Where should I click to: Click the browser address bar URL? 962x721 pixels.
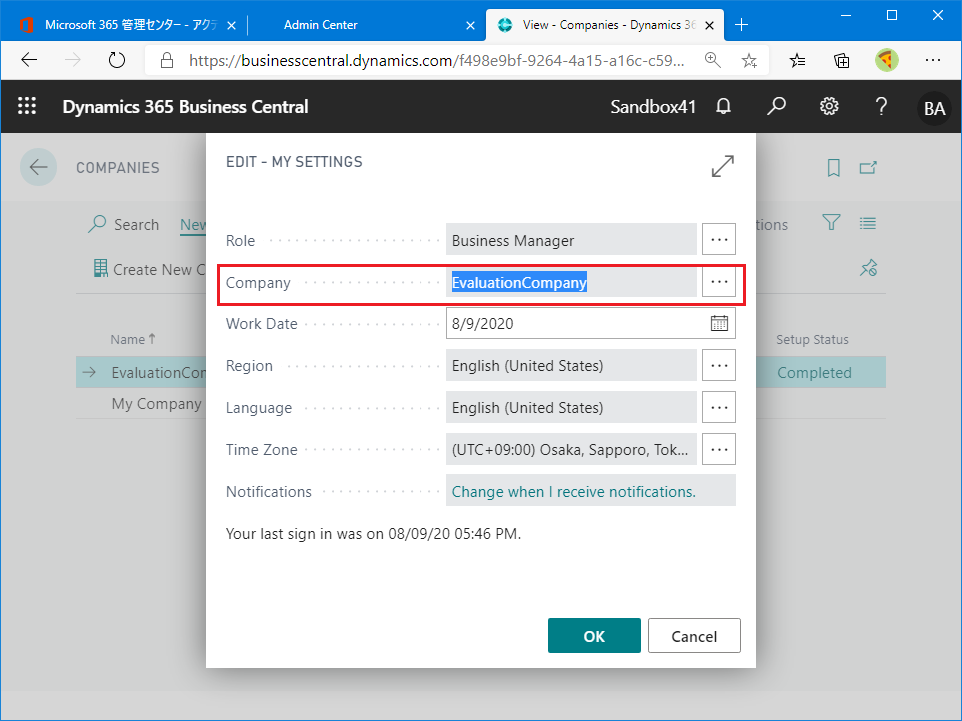[x=437, y=60]
